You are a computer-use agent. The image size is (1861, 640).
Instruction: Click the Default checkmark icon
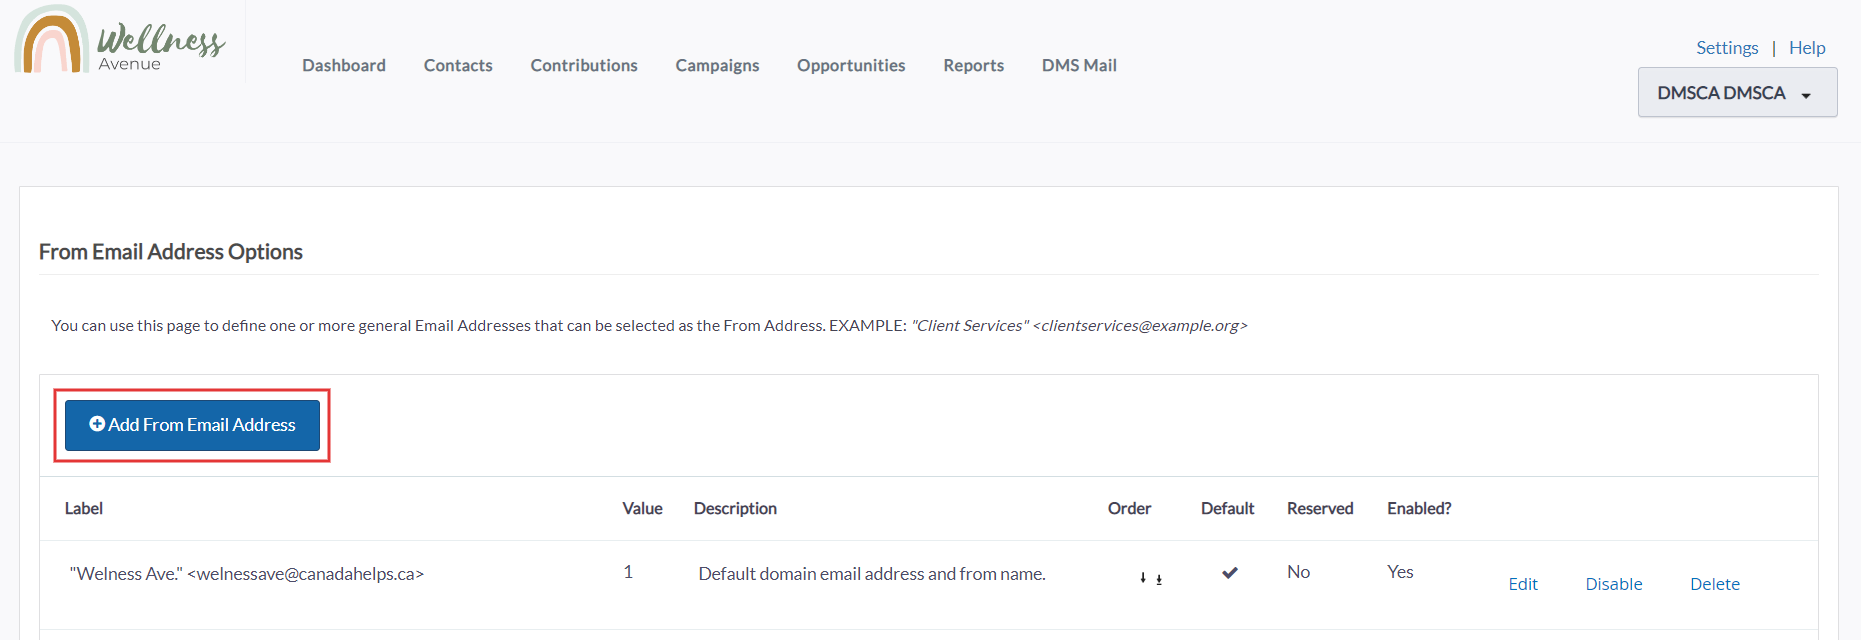[x=1230, y=573]
